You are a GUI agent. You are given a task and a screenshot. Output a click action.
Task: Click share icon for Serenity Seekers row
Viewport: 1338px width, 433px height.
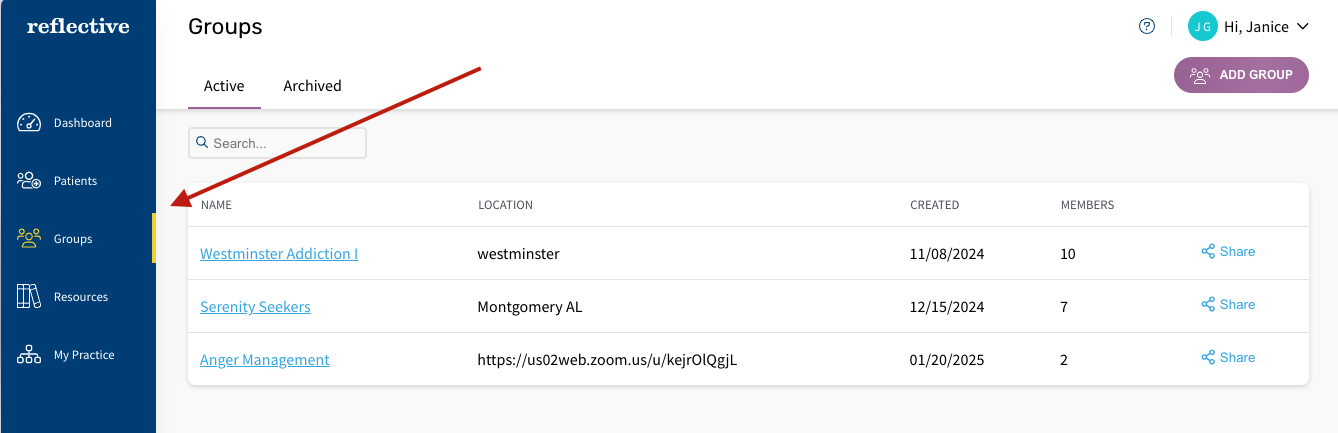click(x=1208, y=305)
